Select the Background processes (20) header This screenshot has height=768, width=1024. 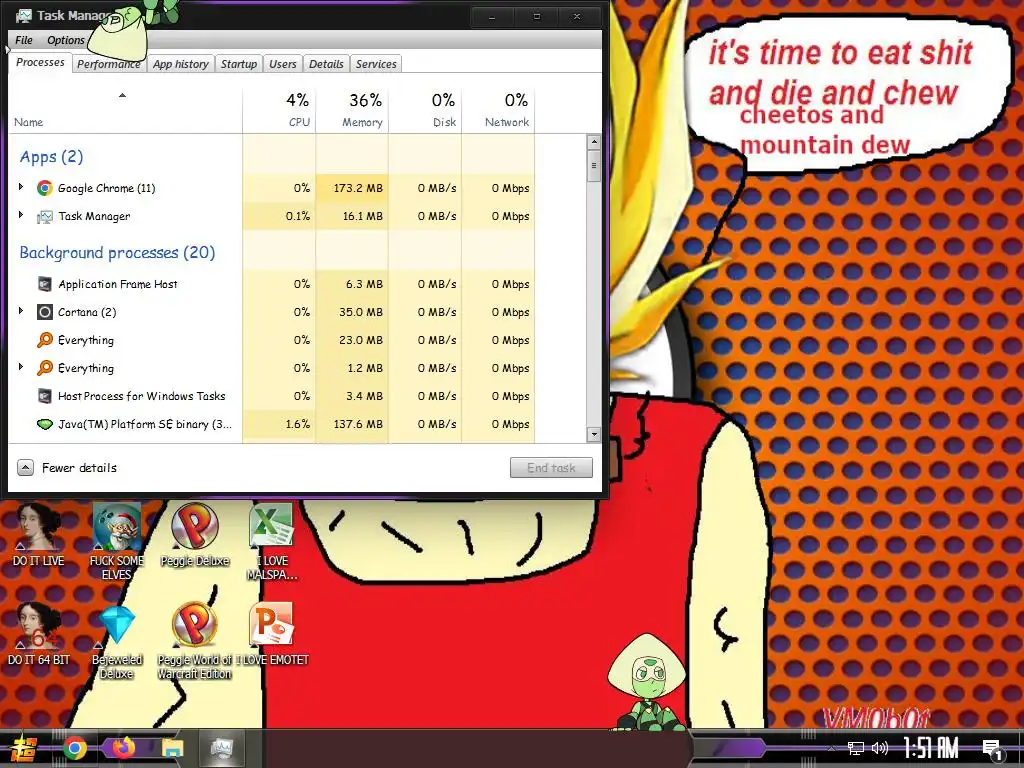[x=117, y=253]
